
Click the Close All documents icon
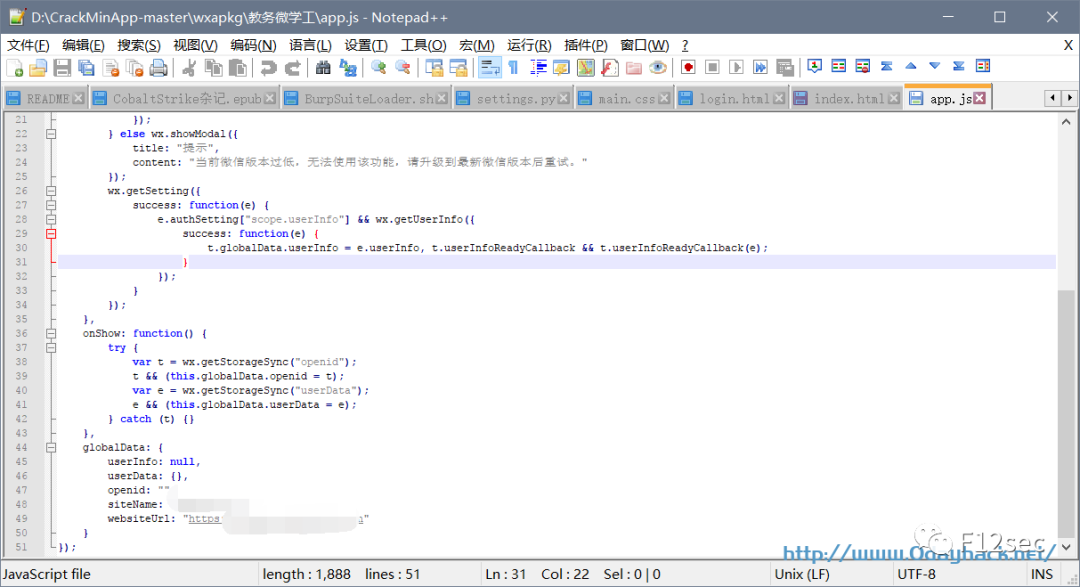pyautogui.click(x=134, y=68)
